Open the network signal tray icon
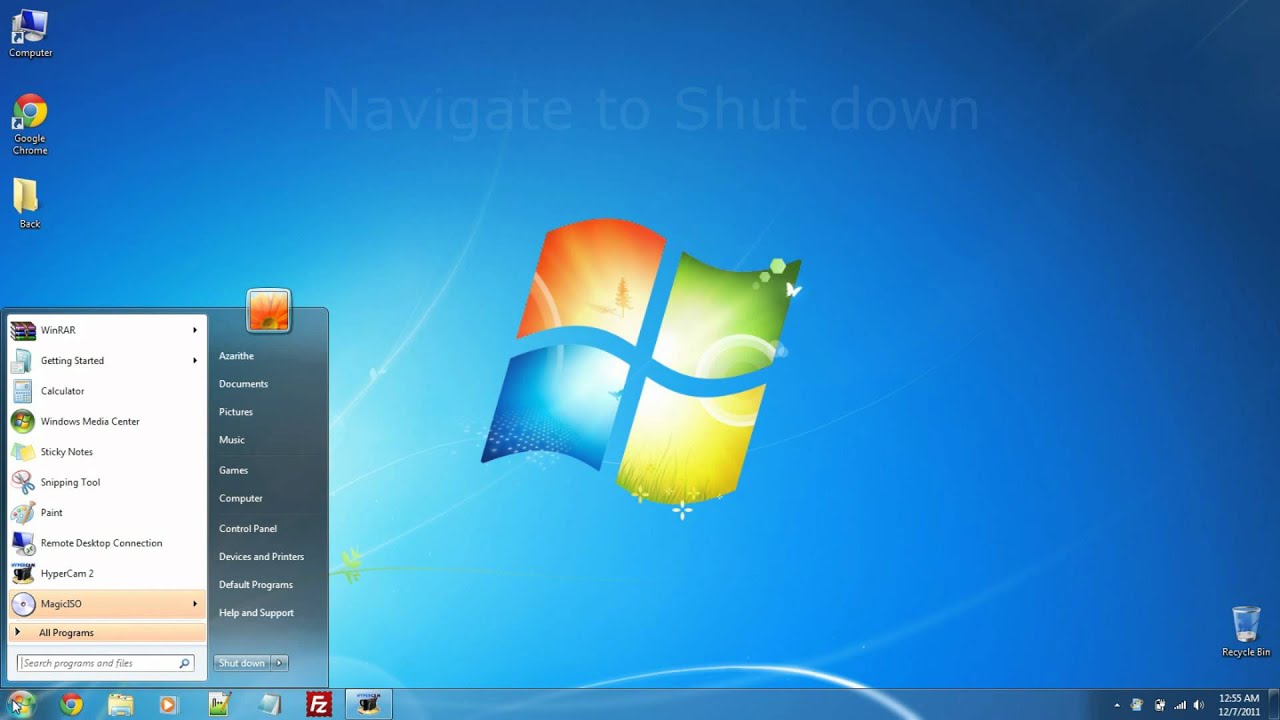Image resolution: width=1280 pixels, height=720 pixels. point(1180,705)
